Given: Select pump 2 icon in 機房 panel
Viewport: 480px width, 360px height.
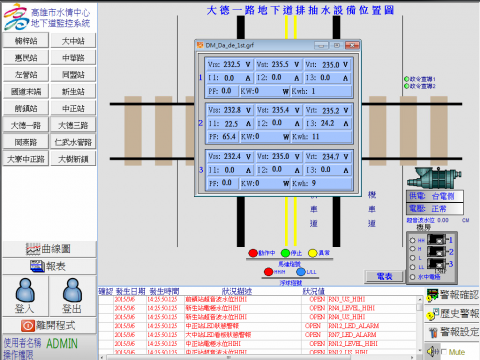Looking at the screenshot, I should 437,251.
